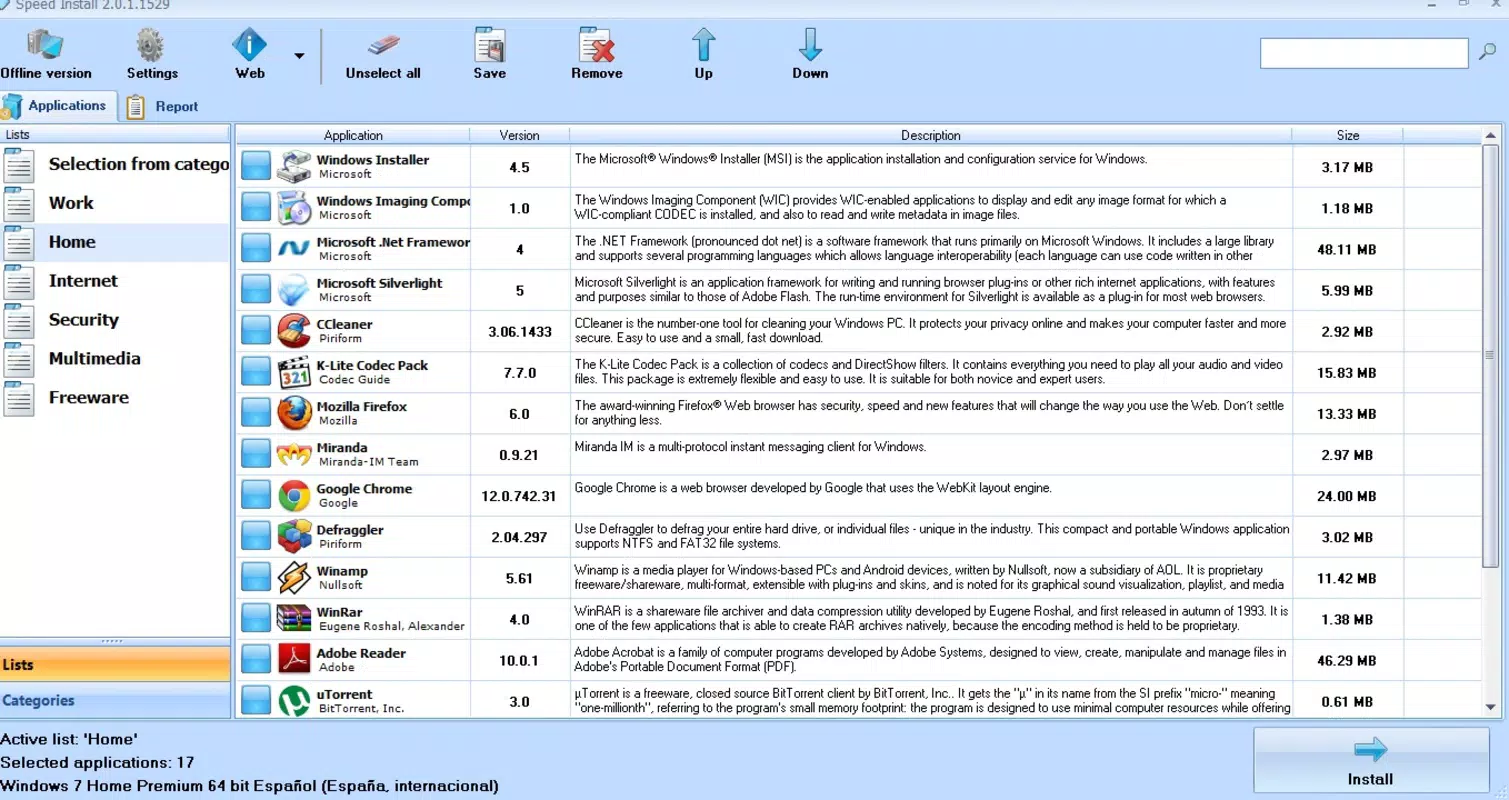Click the Defraggler app icon
This screenshot has width=1509, height=800.
pyautogui.click(x=294, y=537)
